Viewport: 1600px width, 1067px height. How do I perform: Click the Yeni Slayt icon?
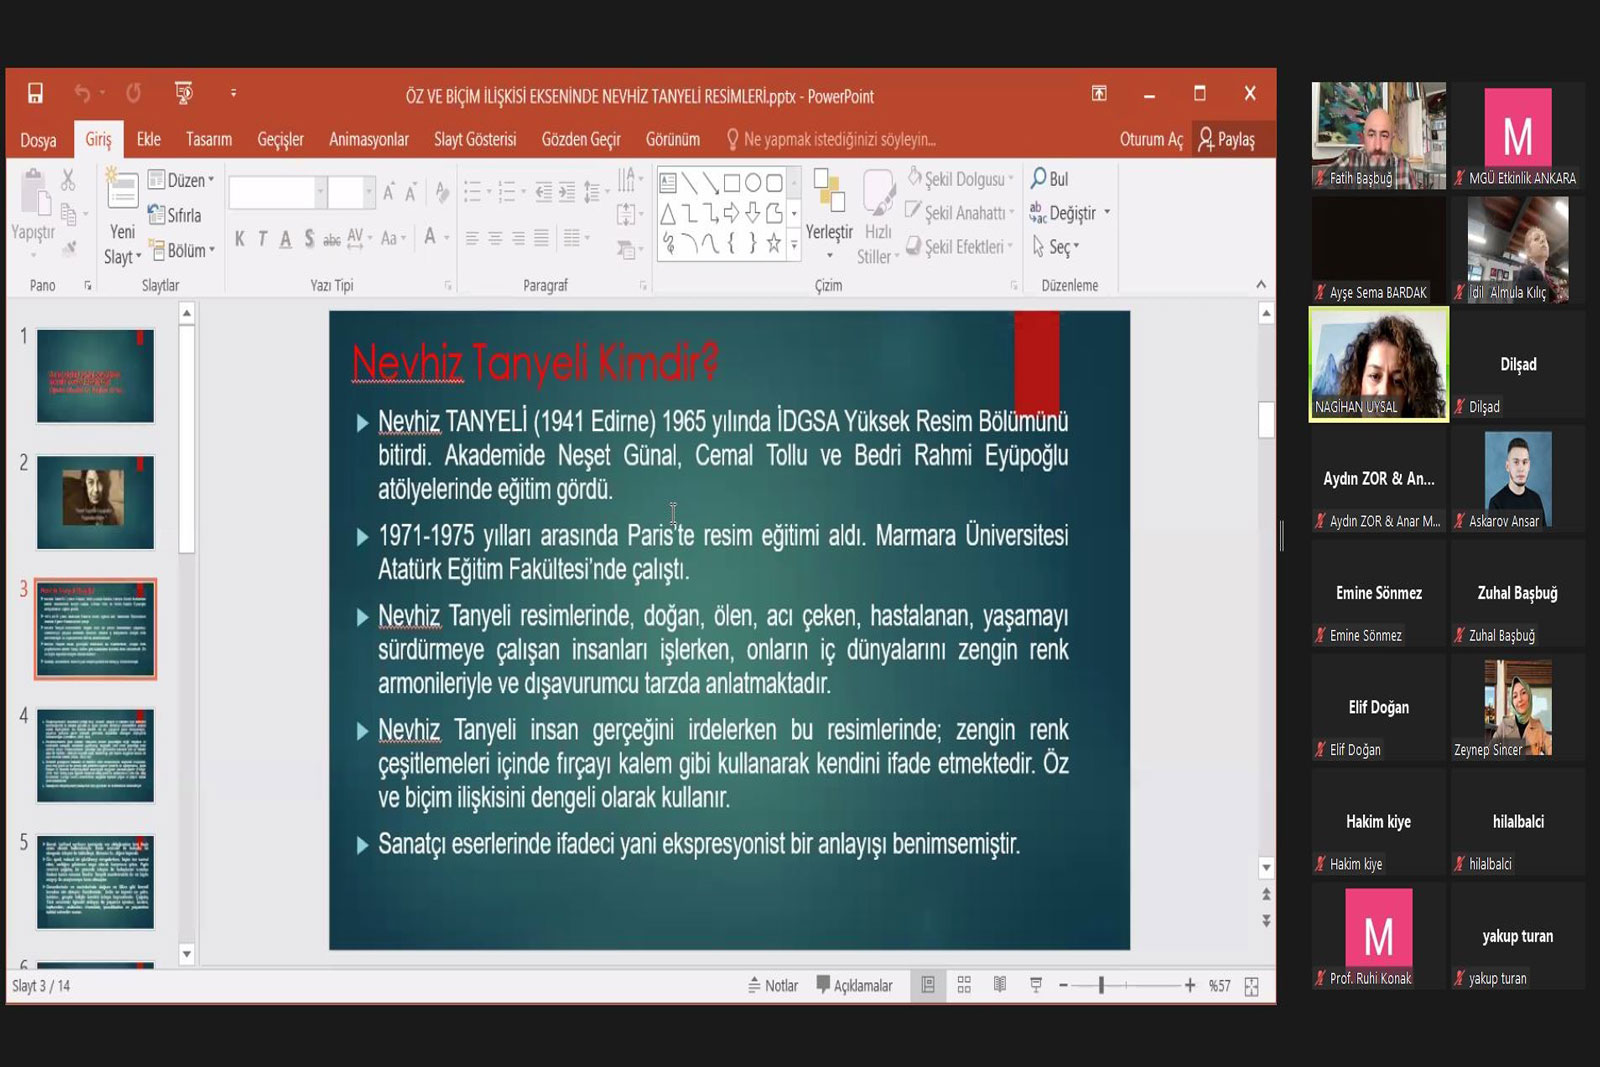click(x=122, y=192)
